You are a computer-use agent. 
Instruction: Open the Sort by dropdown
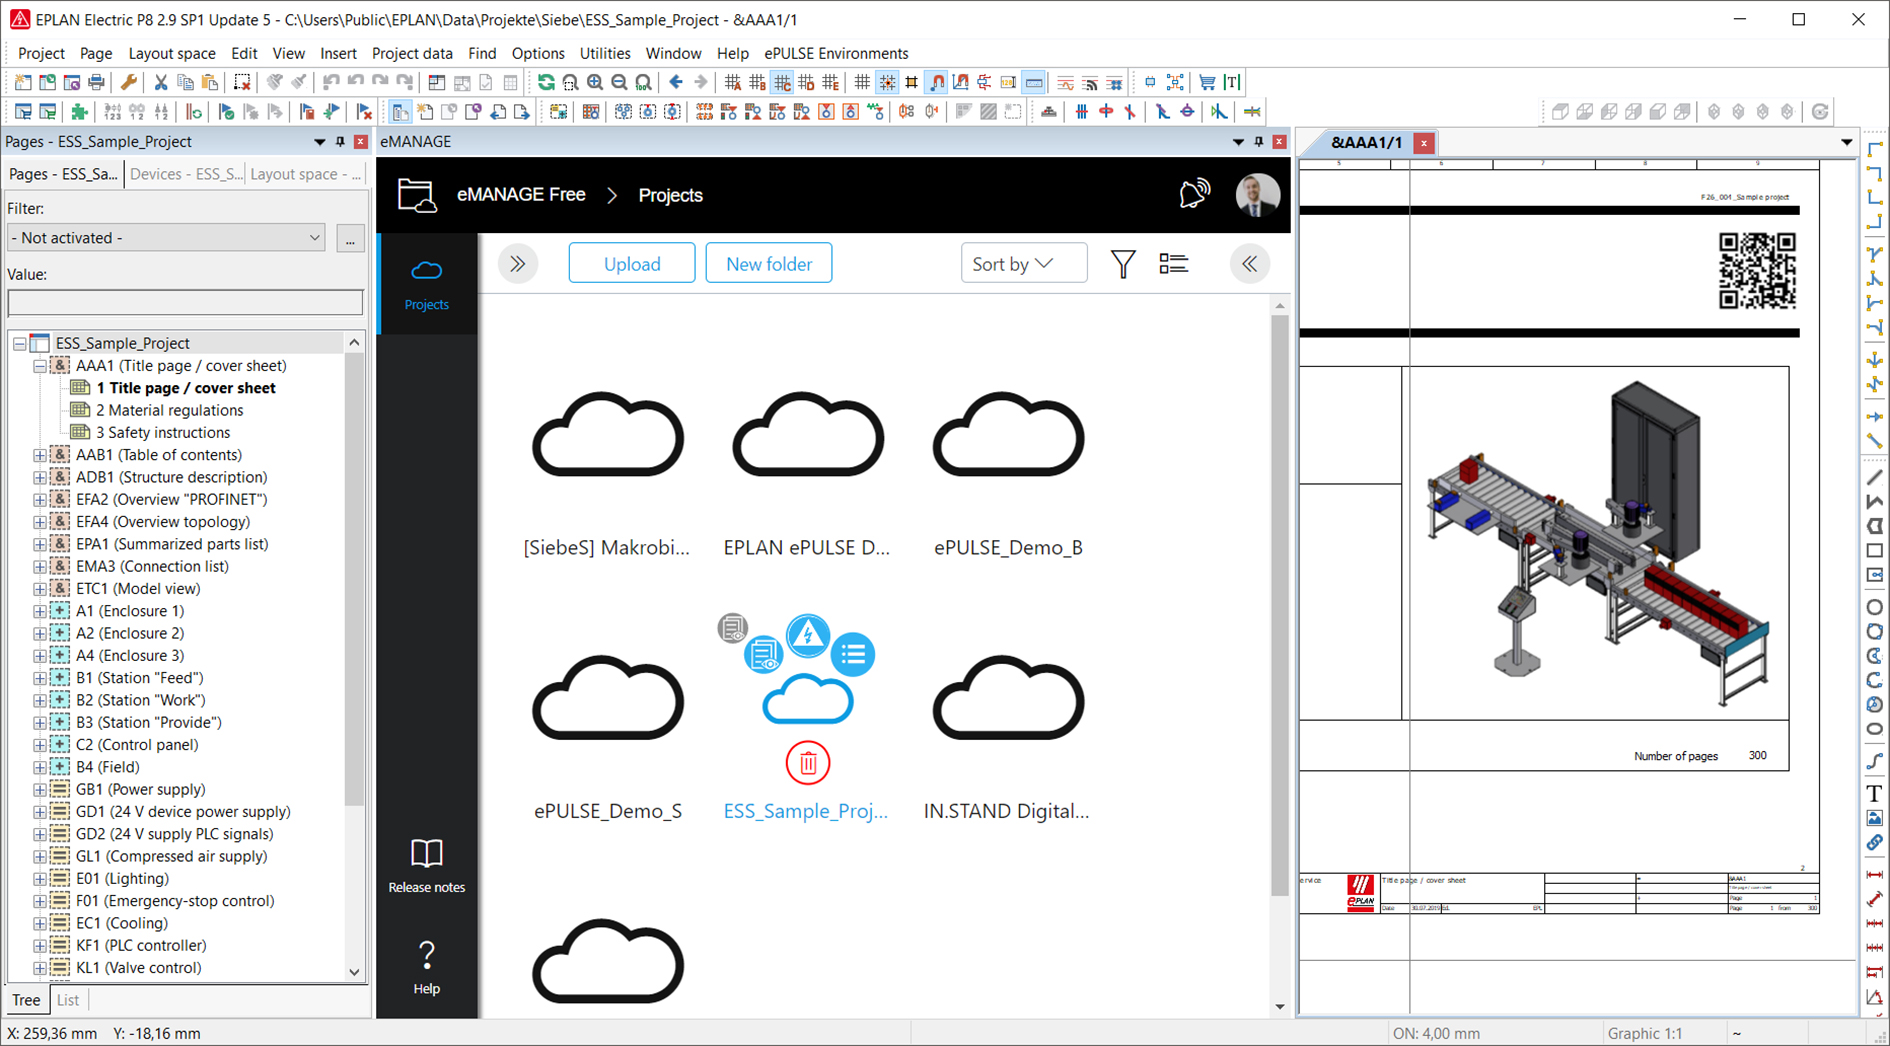click(1023, 264)
